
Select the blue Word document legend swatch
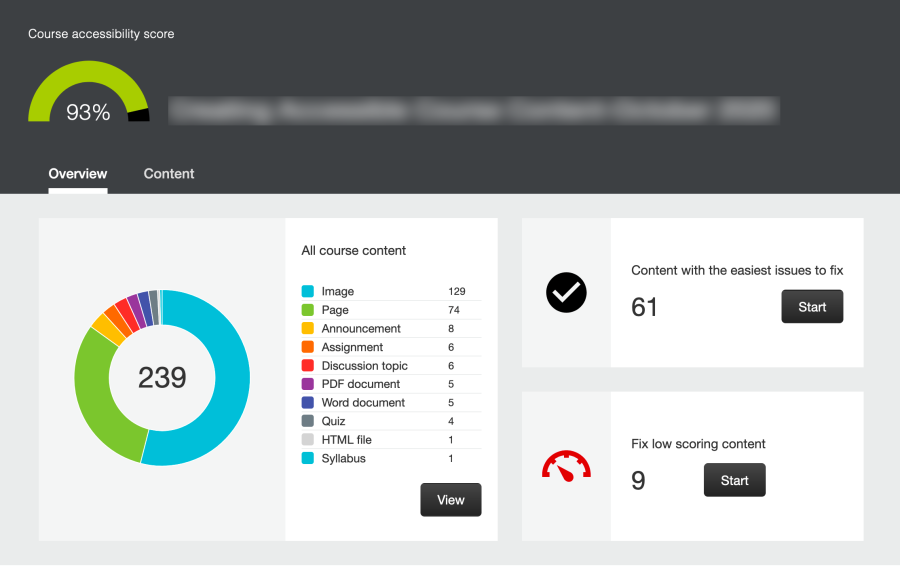[308, 402]
